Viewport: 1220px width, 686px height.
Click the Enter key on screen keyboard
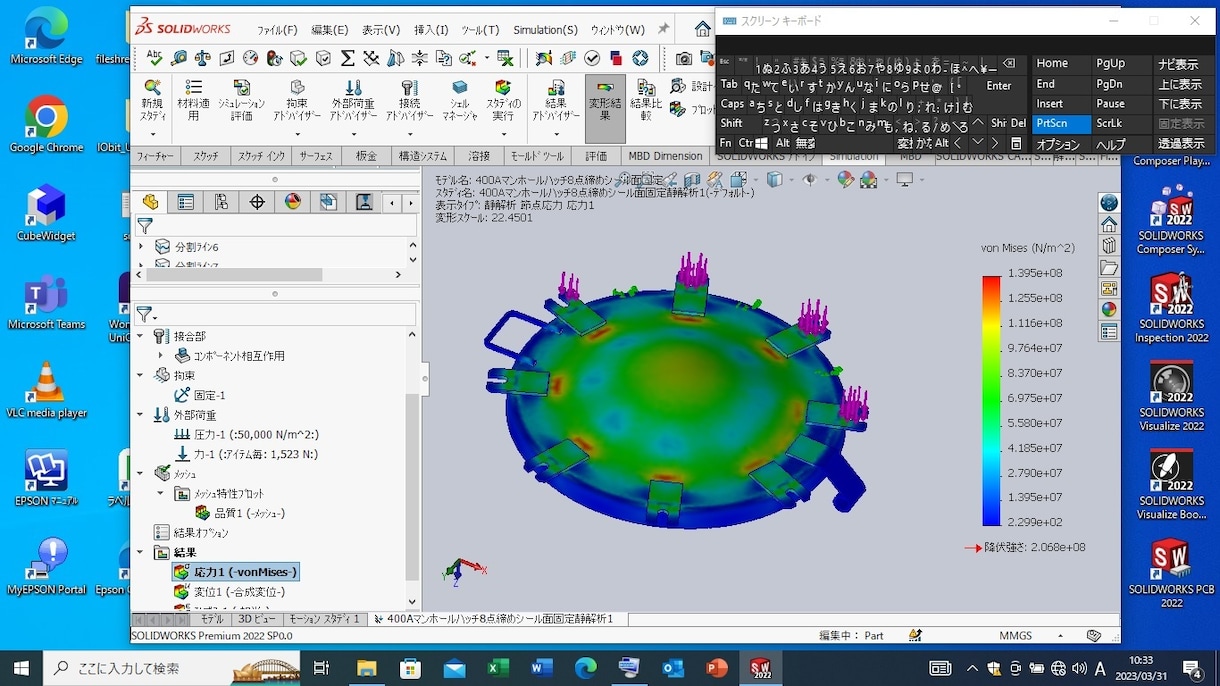pyautogui.click(x=999, y=86)
